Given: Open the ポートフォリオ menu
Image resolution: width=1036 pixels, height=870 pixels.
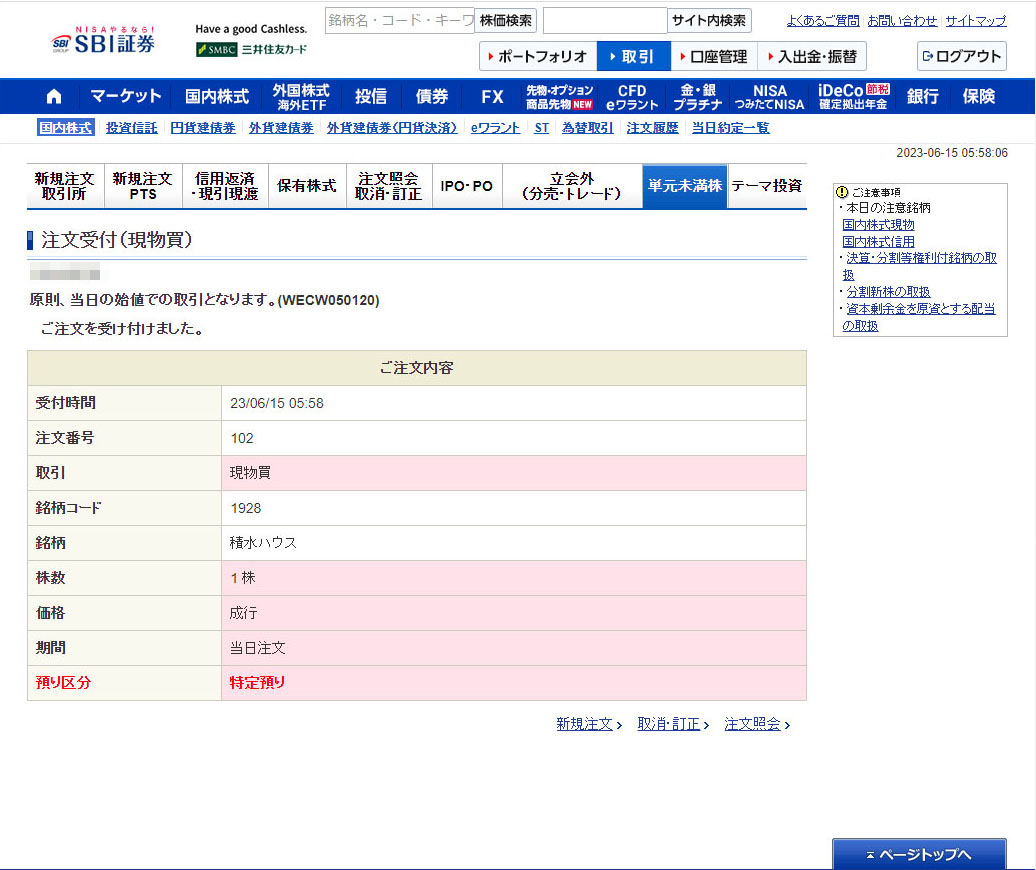Looking at the screenshot, I should pyautogui.click(x=537, y=56).
